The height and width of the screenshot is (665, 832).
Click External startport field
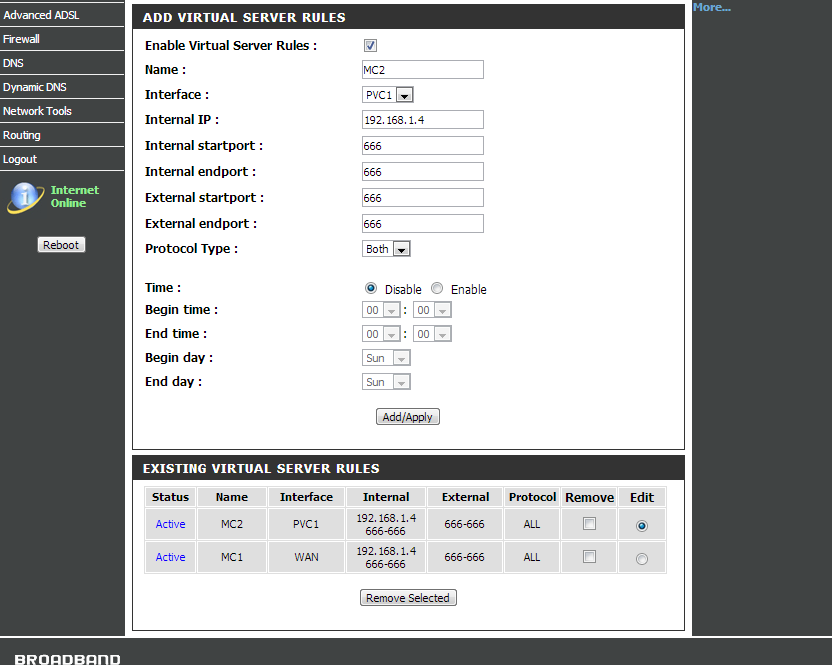pyautogui.click(x=423, y=197)
